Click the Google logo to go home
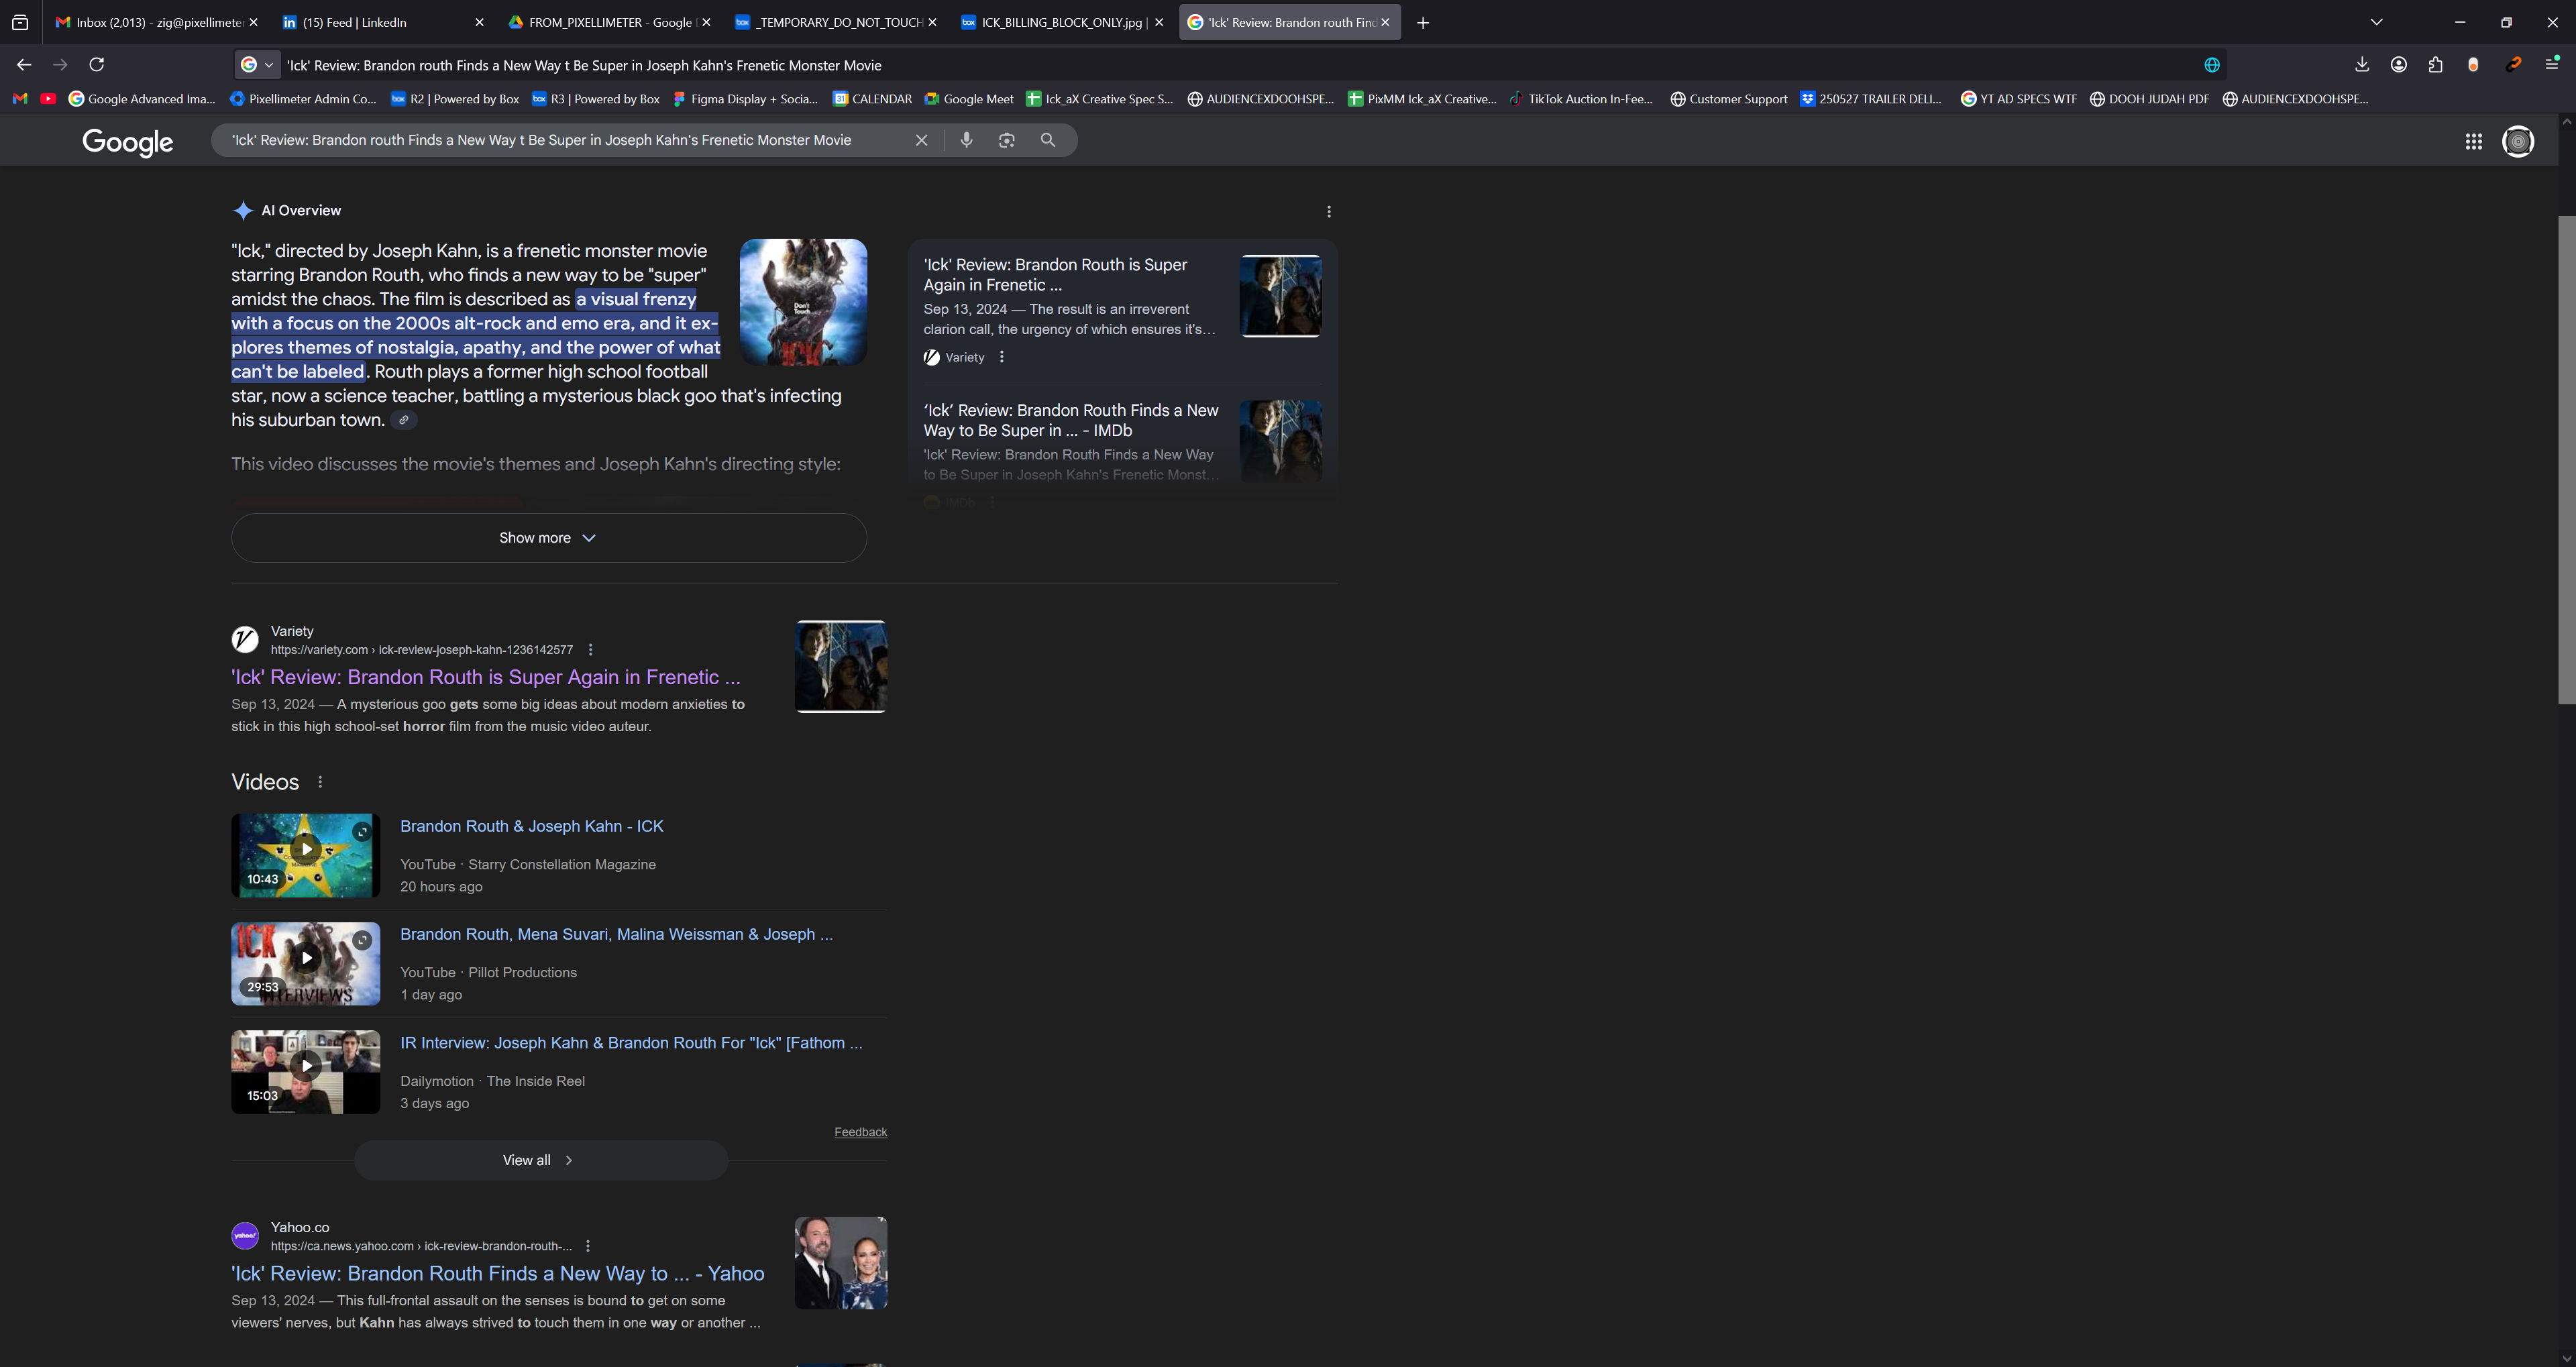2576x1367 pixels. [x=128, y=142]
